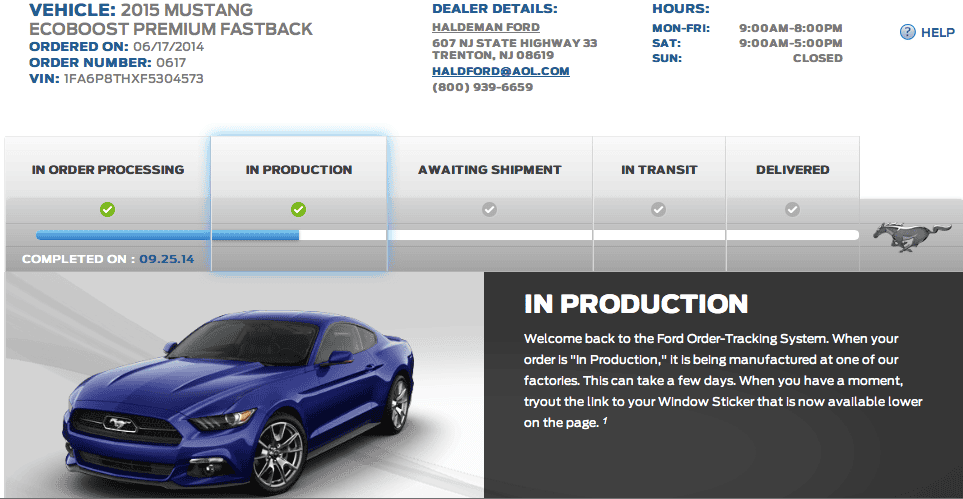This screenshot has height=499, width=963.
Task: Open the Delivered tab
Action: coord(793,170)
